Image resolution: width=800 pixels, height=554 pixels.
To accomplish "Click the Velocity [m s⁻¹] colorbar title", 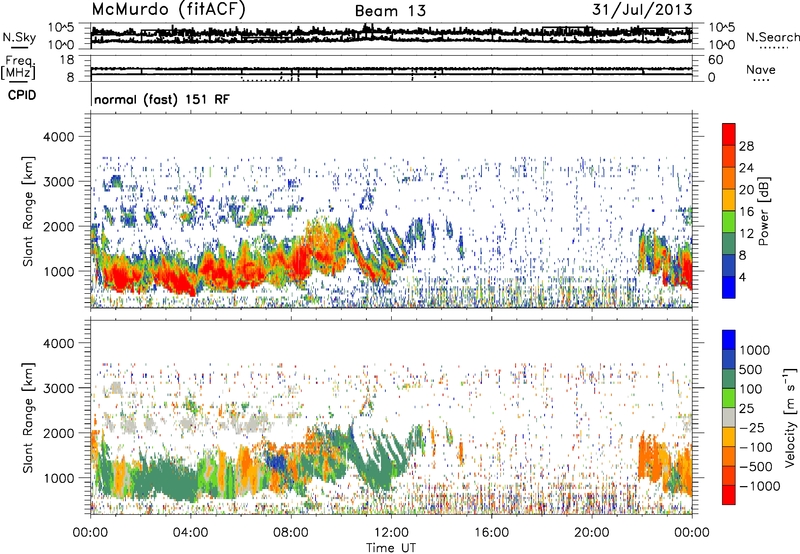I will click(x=790, y=417).
